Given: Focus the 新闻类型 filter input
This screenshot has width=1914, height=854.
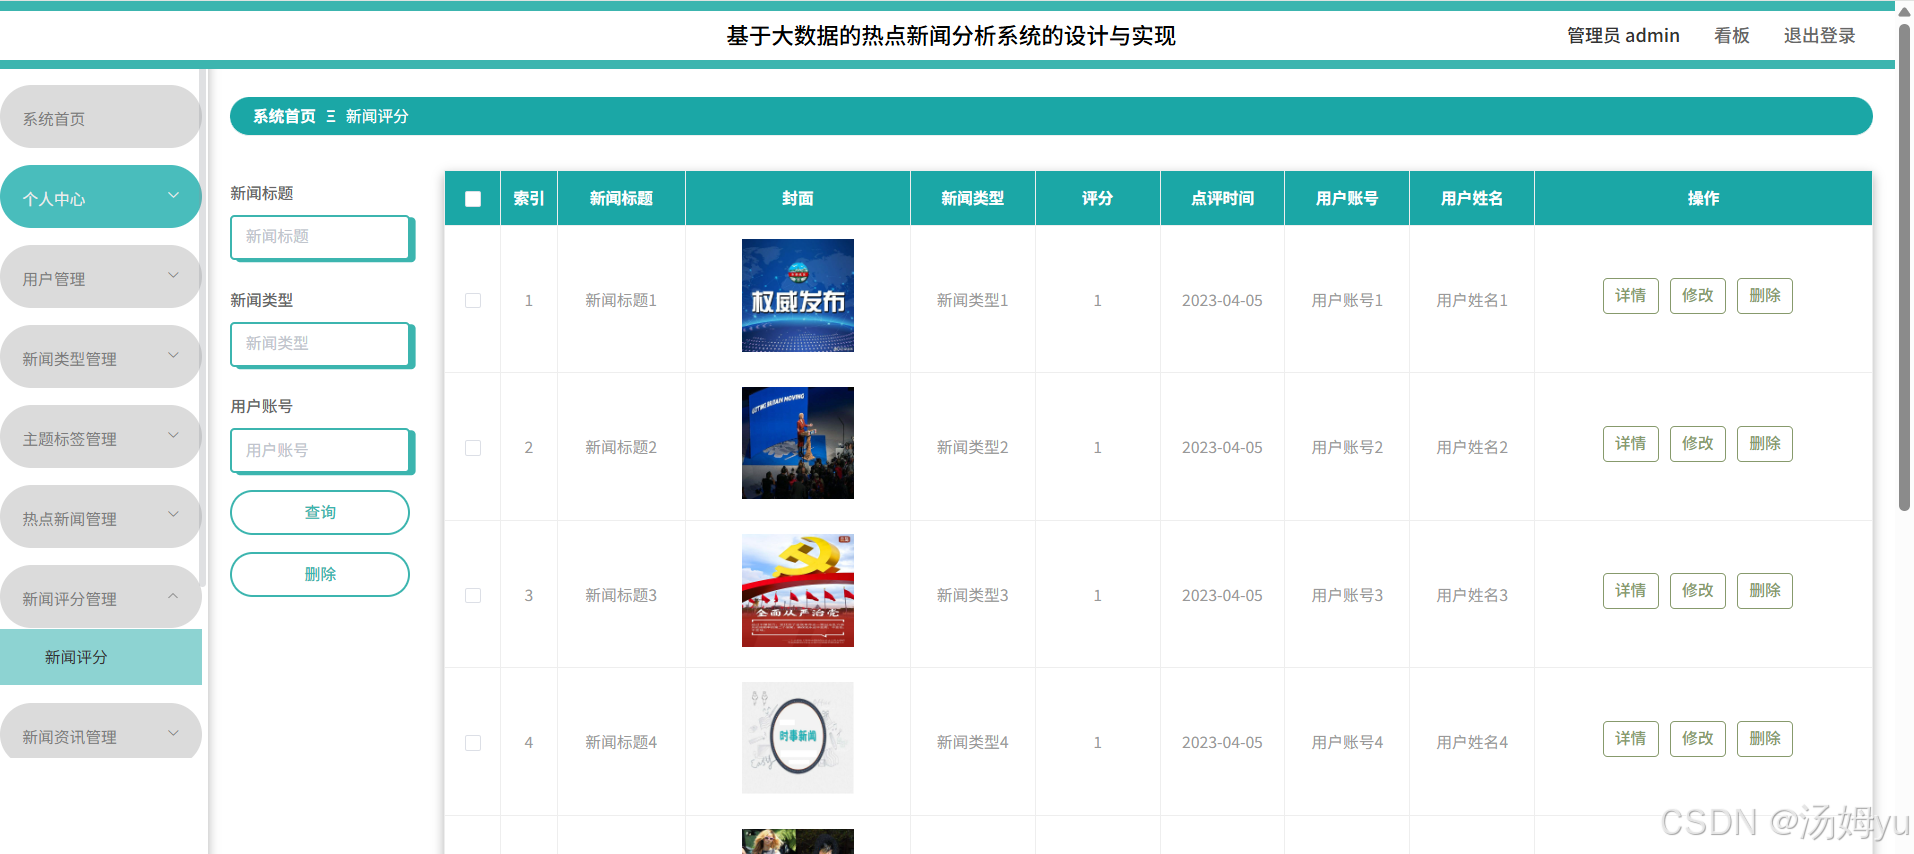Looking at the screenshot, I should click(x=321, y=344).
